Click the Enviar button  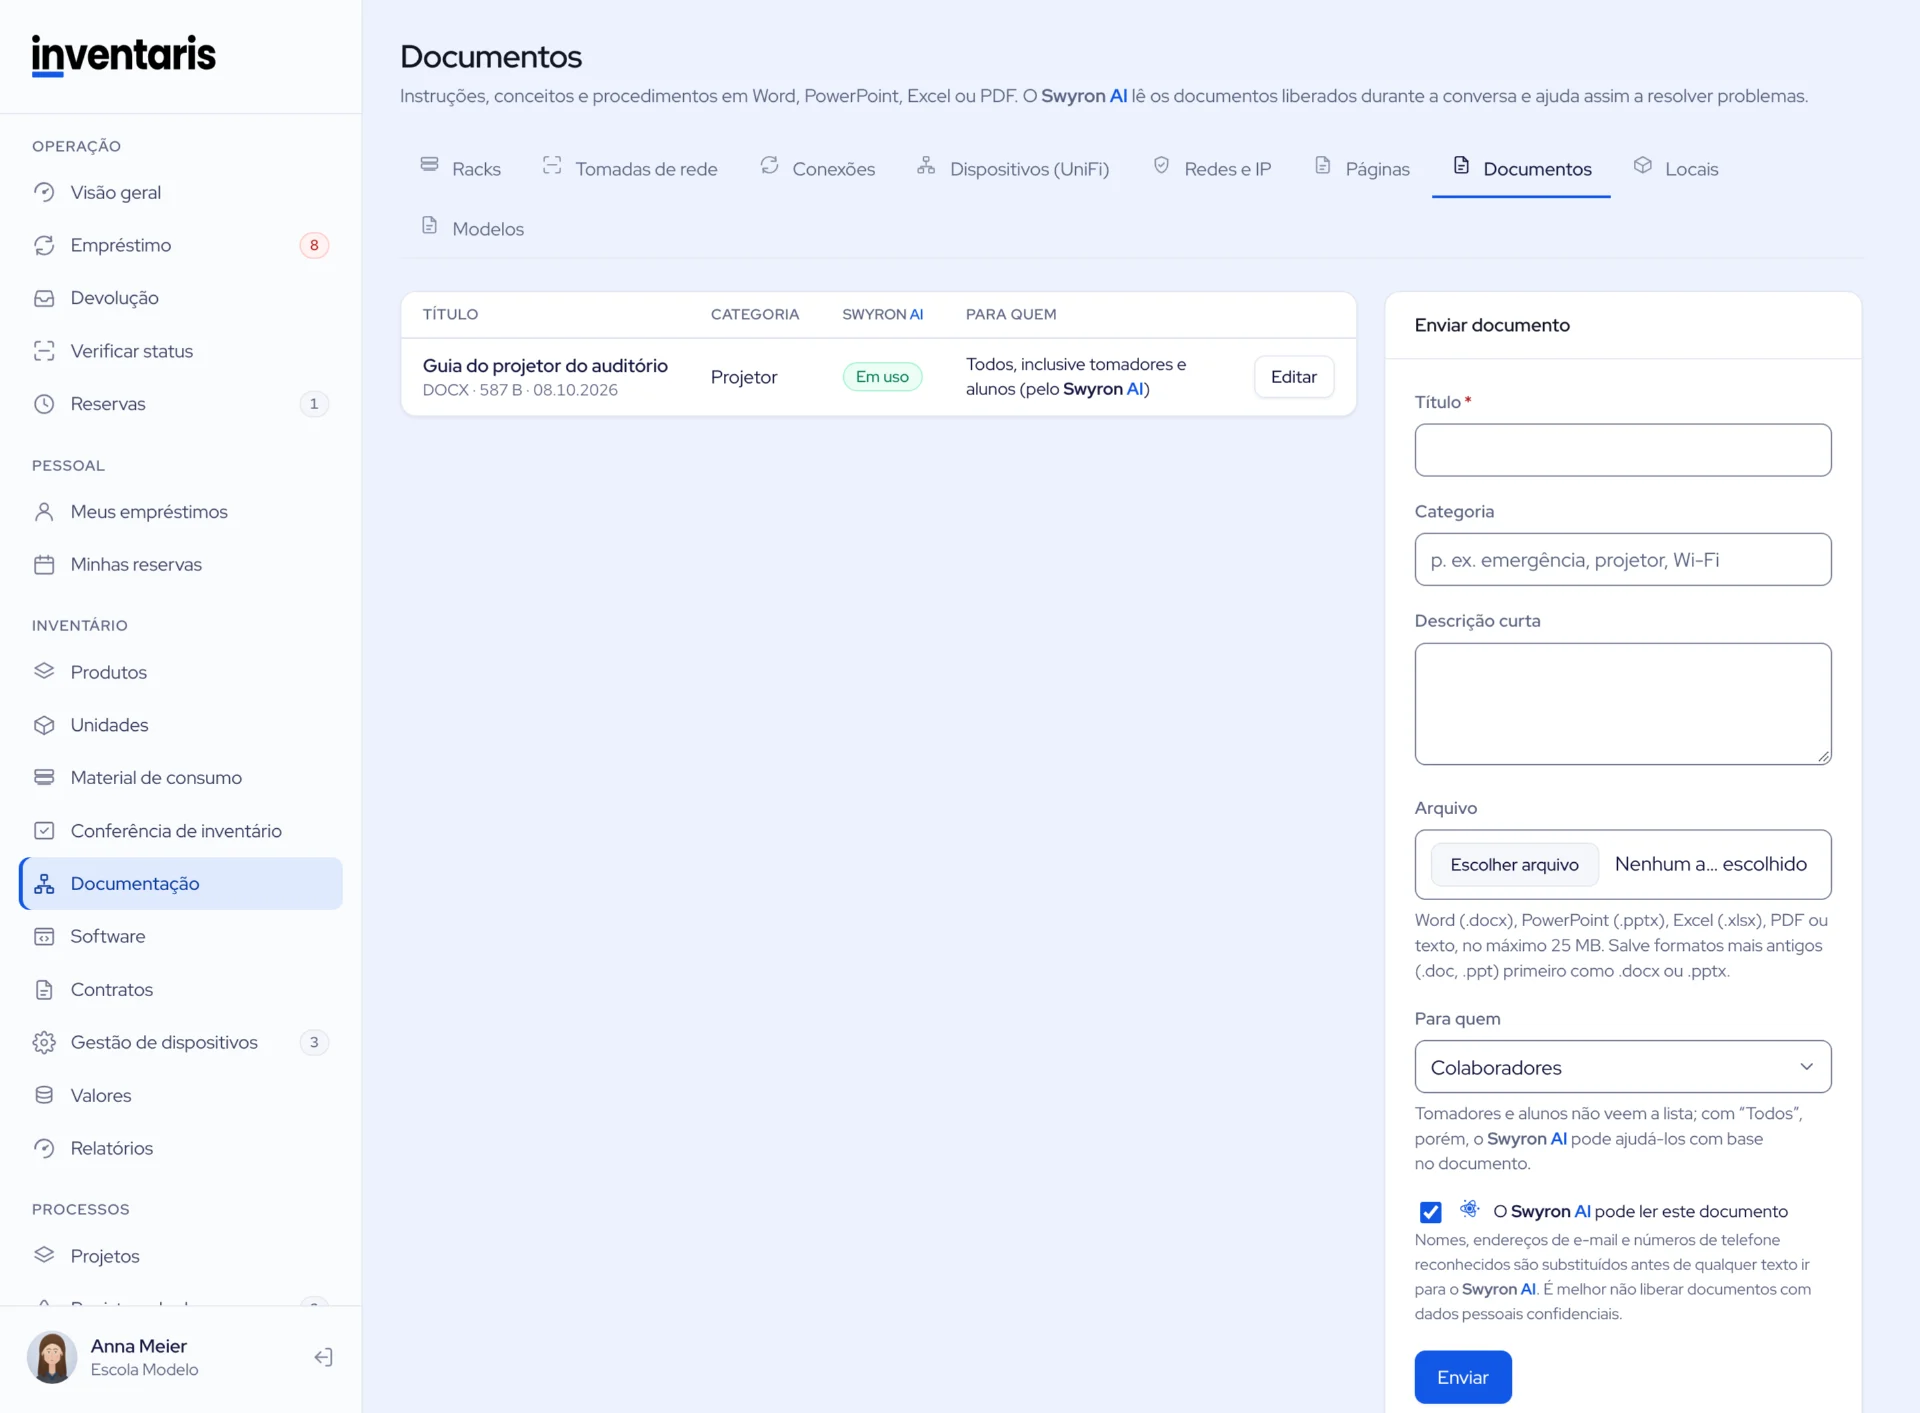coord(1462,1377)
